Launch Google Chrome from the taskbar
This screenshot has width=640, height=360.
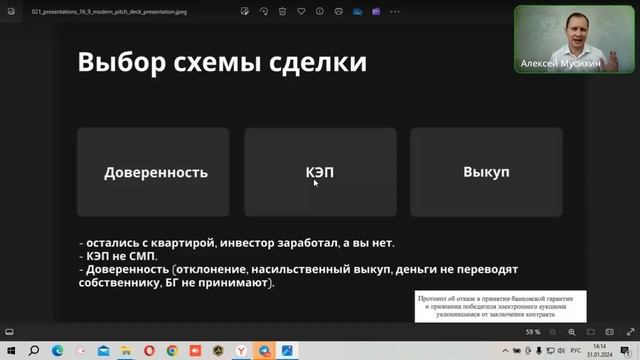pos(172,351)
